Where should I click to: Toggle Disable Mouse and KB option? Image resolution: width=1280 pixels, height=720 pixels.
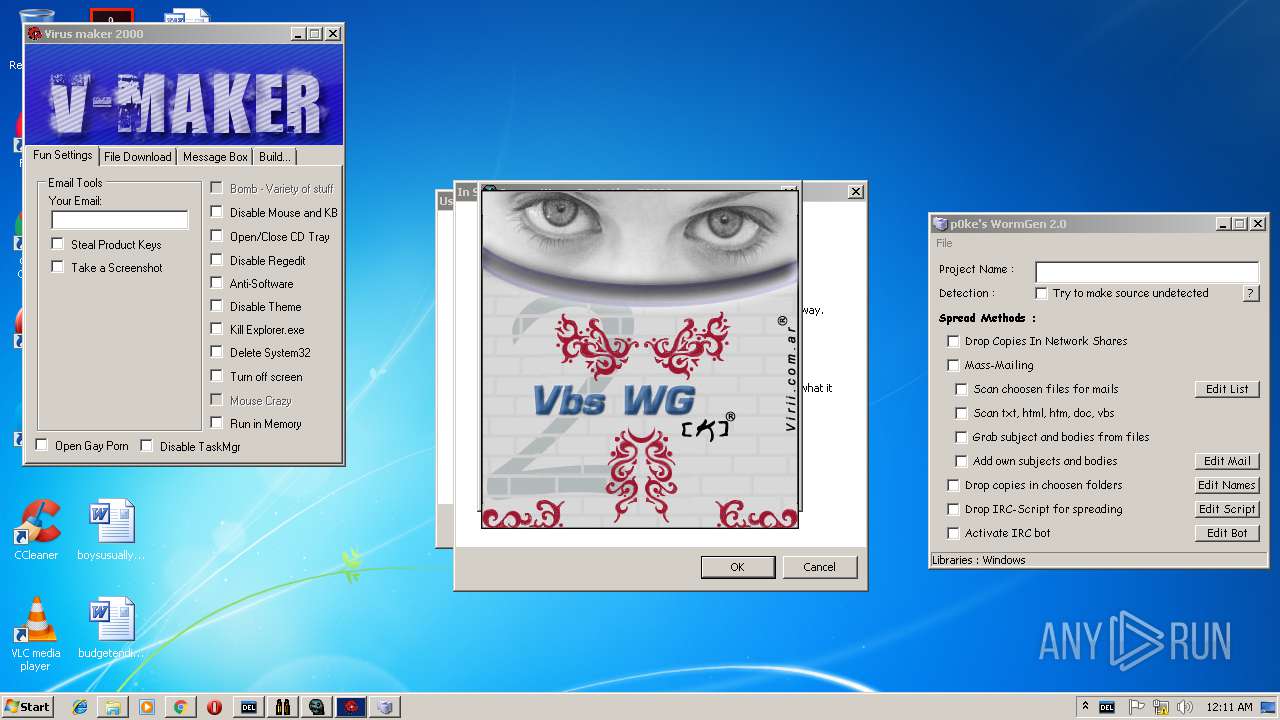pos(217,212)
